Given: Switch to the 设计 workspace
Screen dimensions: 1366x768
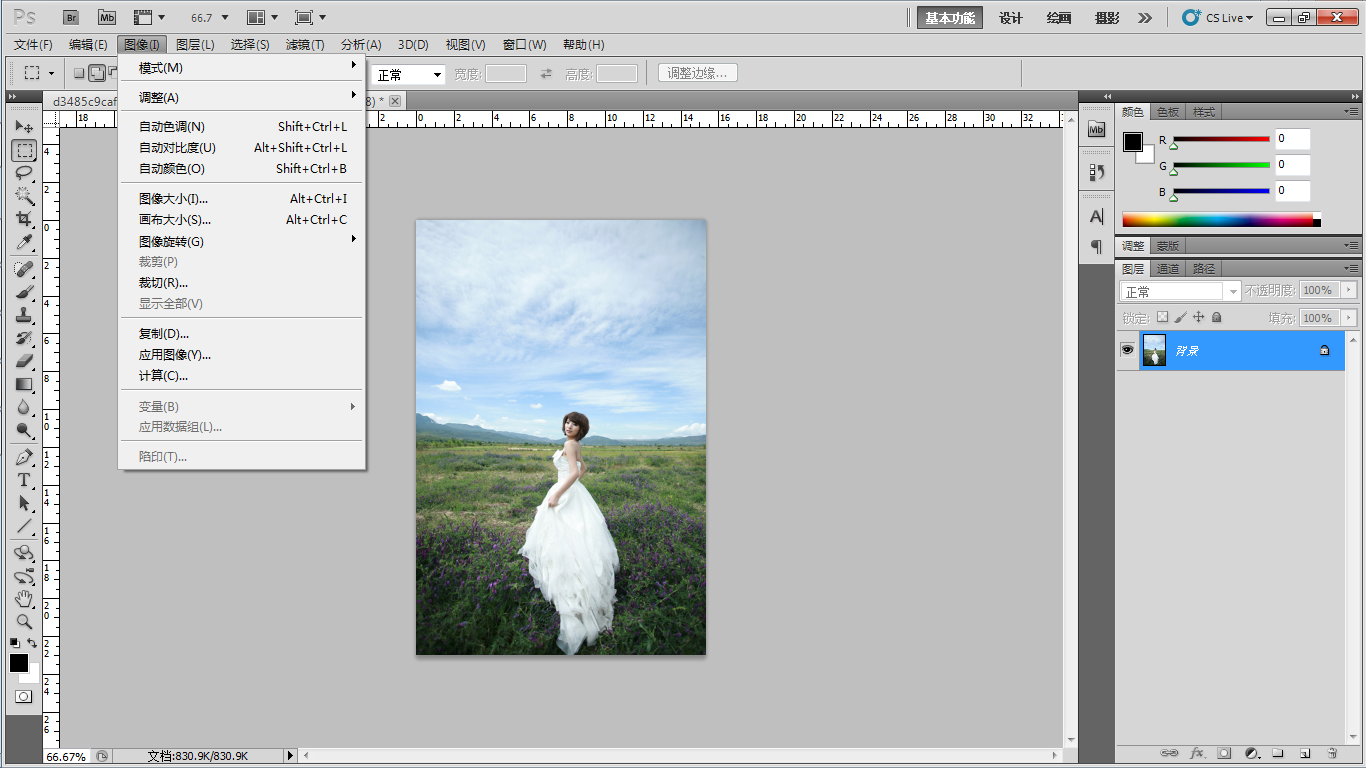Looking at the screenshot, I should [1010, 18].
